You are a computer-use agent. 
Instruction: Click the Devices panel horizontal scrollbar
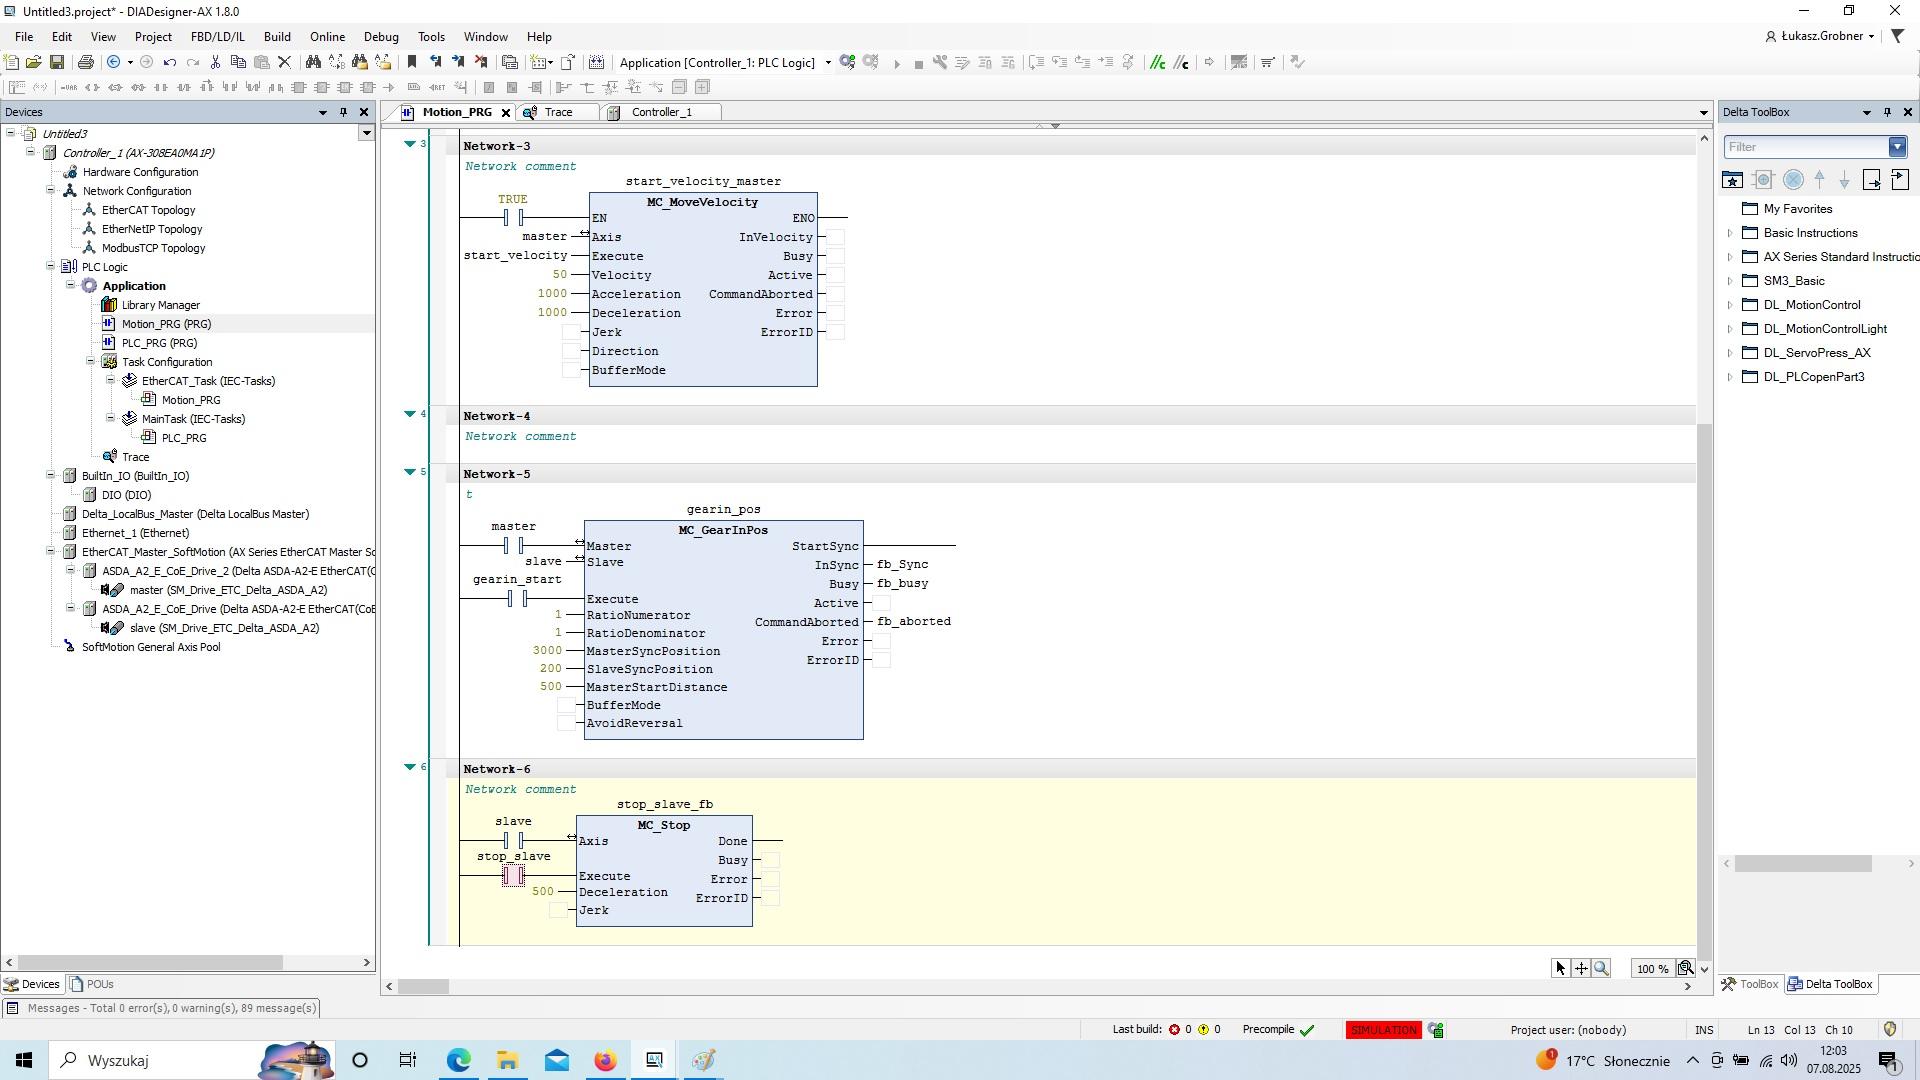point(150,963)
